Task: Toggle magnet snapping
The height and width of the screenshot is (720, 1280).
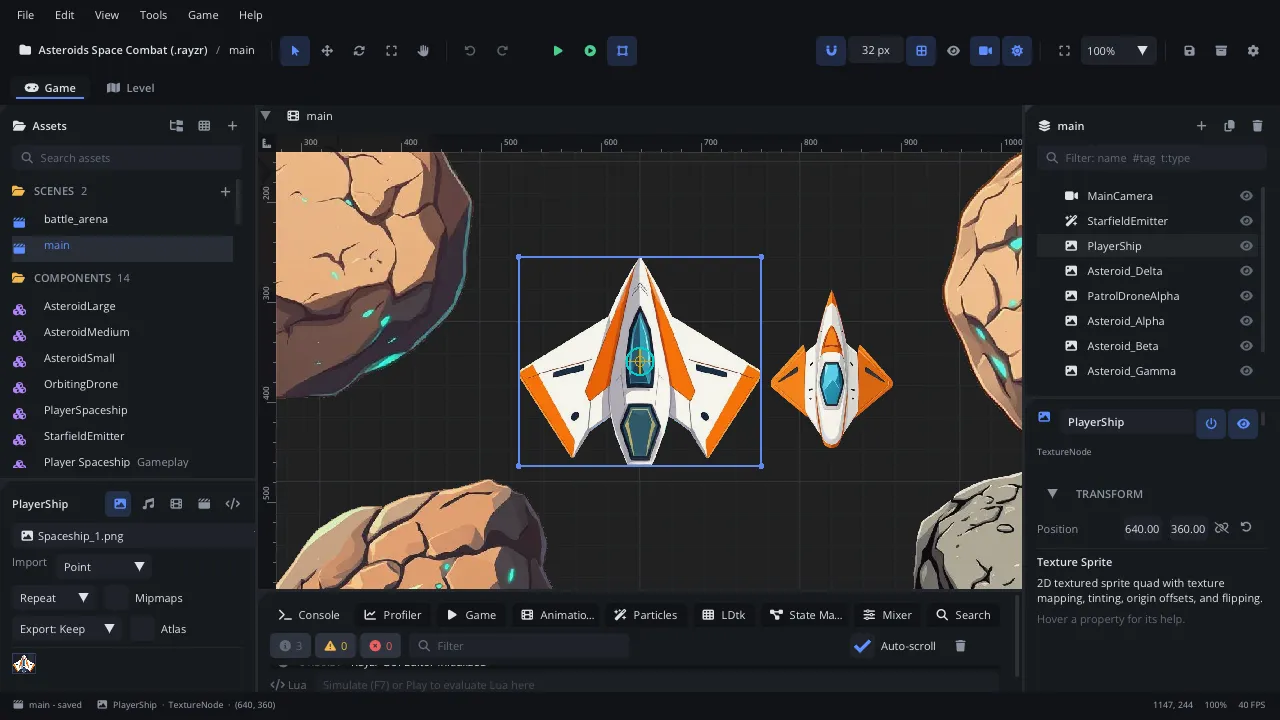Action: (831, 51)
